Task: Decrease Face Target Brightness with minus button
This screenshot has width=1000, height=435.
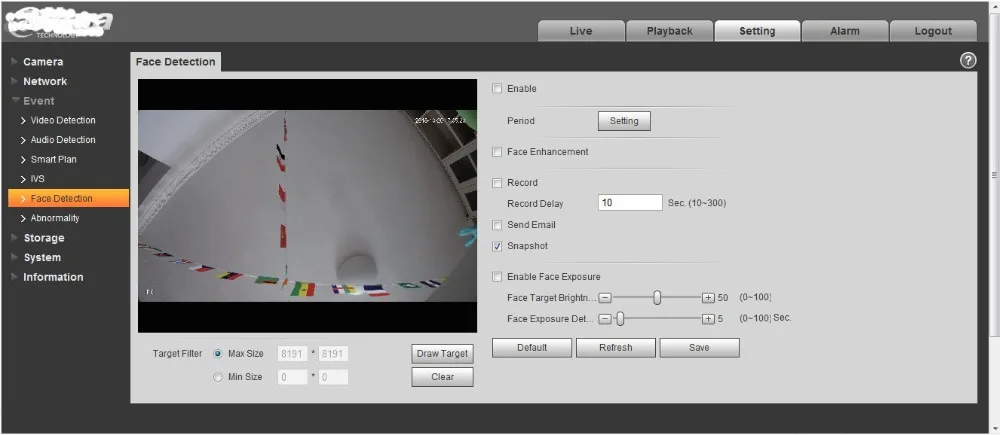Action: 605,298
